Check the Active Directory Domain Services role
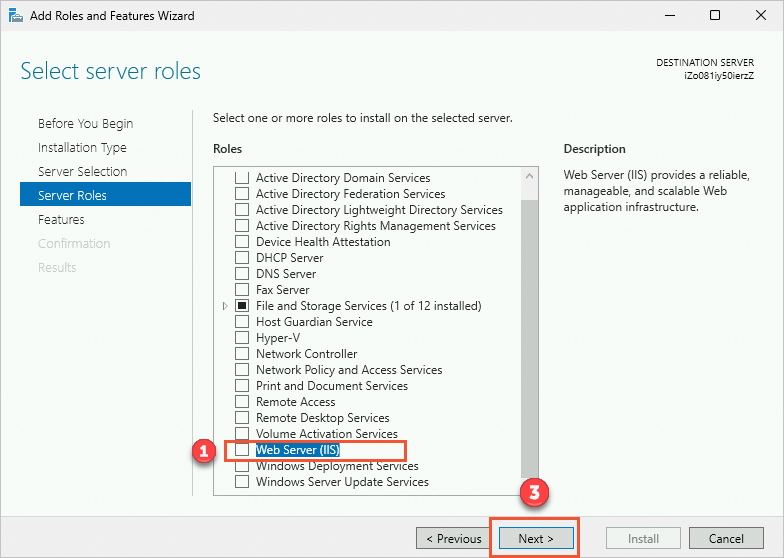 (242, 178)
